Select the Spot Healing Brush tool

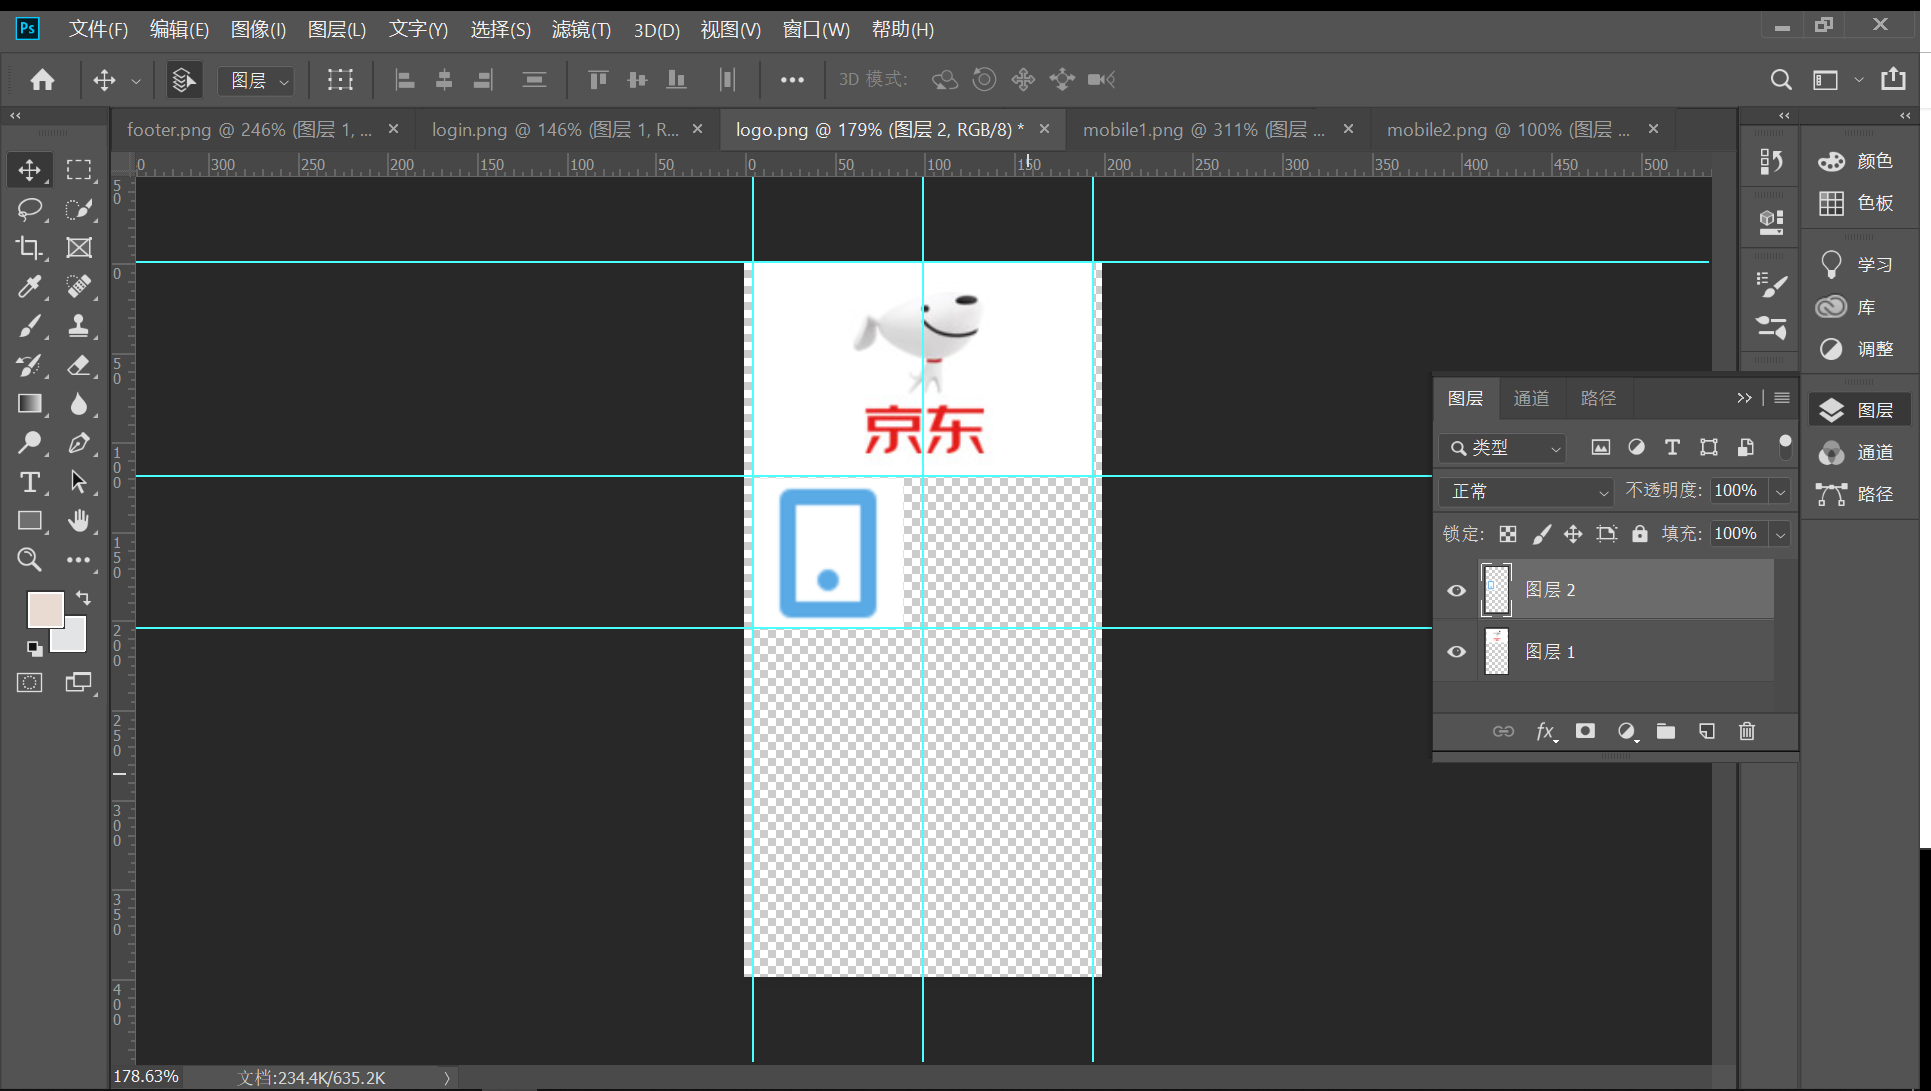pos(79,287)
